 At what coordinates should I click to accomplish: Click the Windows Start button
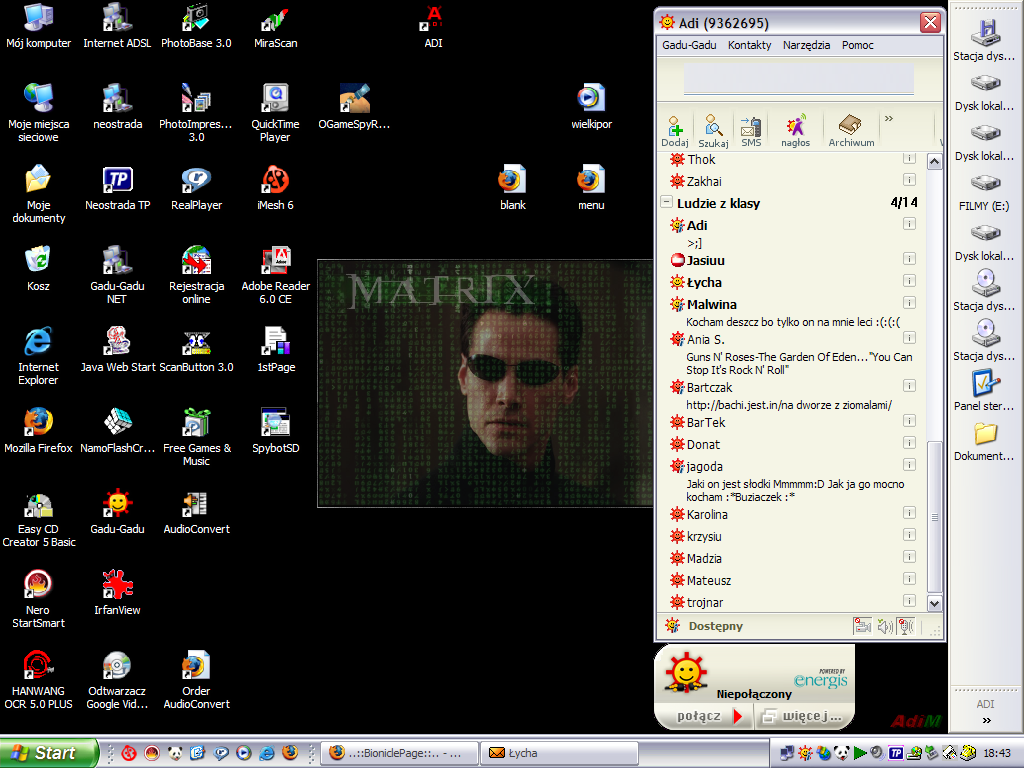[49, 753]
